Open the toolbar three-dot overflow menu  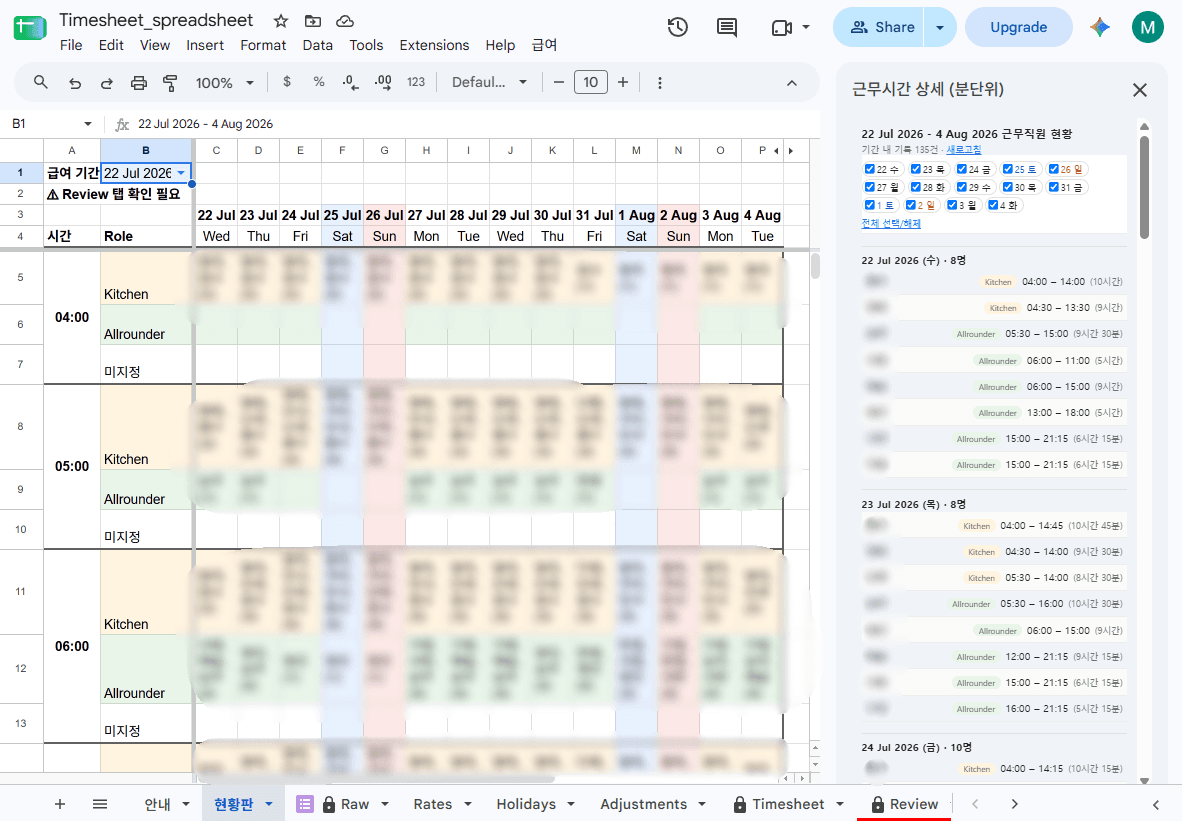pyautogui.click(x=660, y=83)
